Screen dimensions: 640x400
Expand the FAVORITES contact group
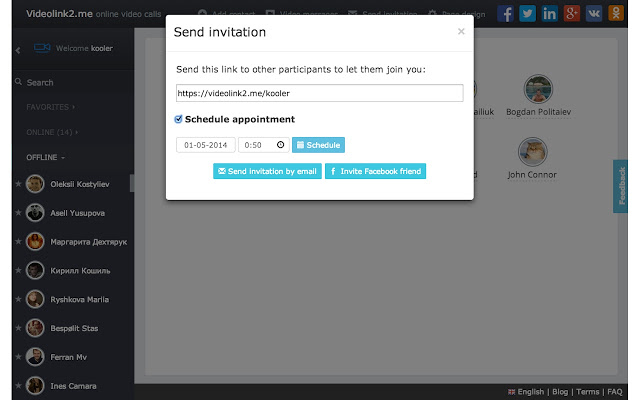(51, 106)
